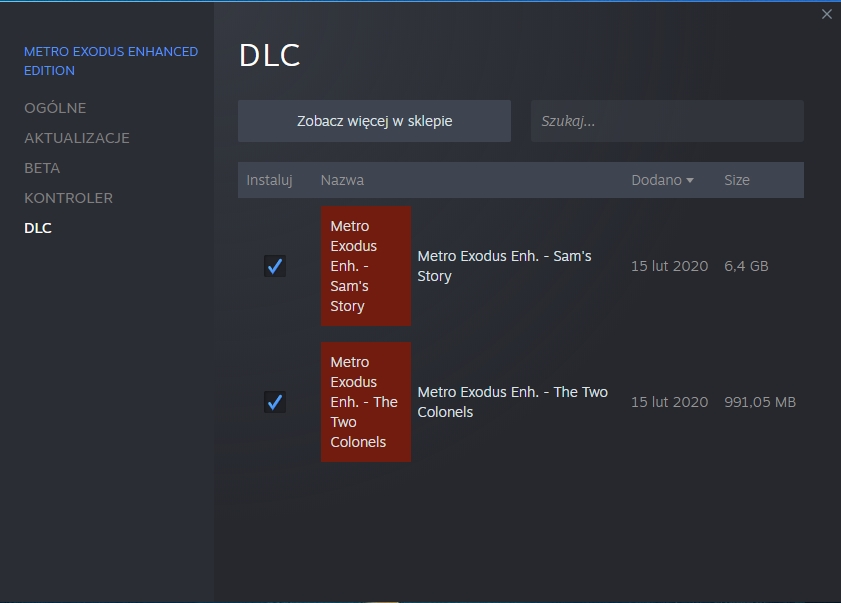Click METRO EXODUS ENHANCED EDITION title
This screenshot has height=603, width=841.
point(111,61)
